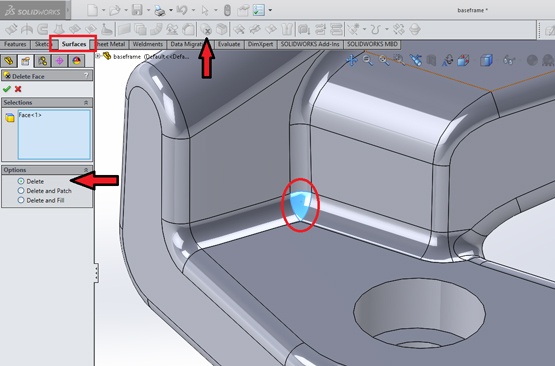Viewport: 555px width, 366px height.
Task: Select the Freeform tool
Action: tap(107, 29)
